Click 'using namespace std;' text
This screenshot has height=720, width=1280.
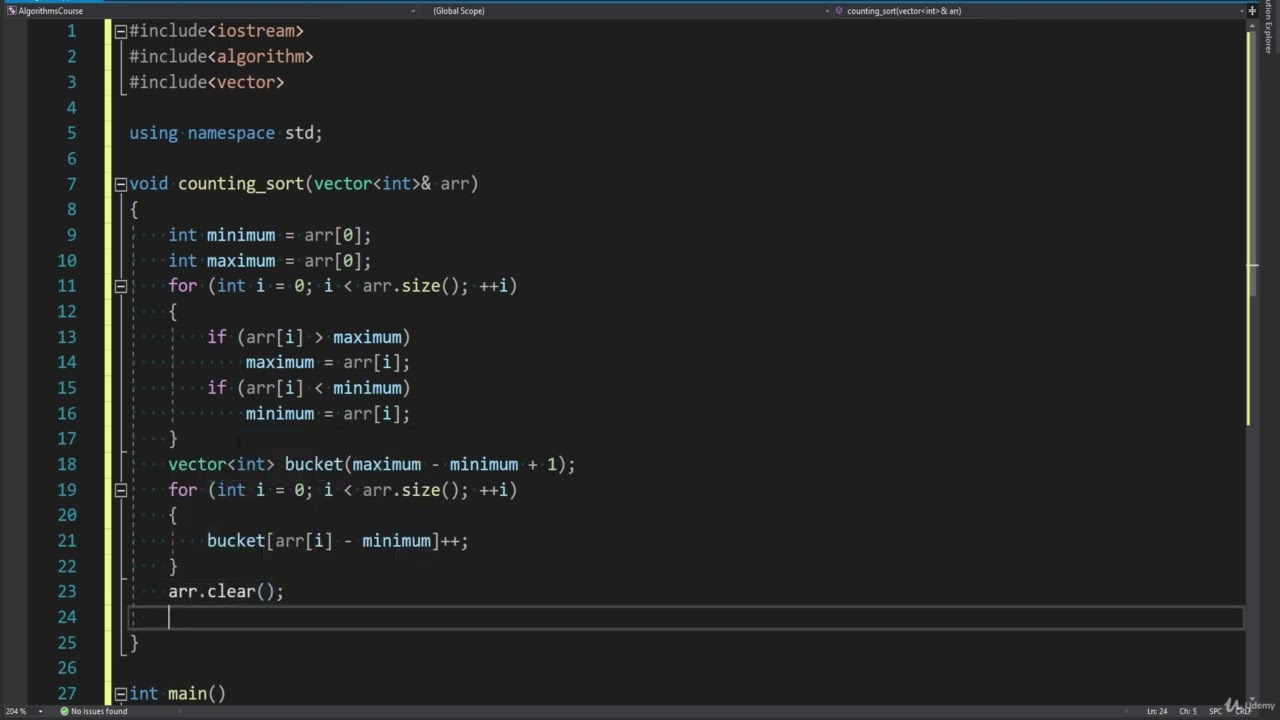[x=226, y=133]
